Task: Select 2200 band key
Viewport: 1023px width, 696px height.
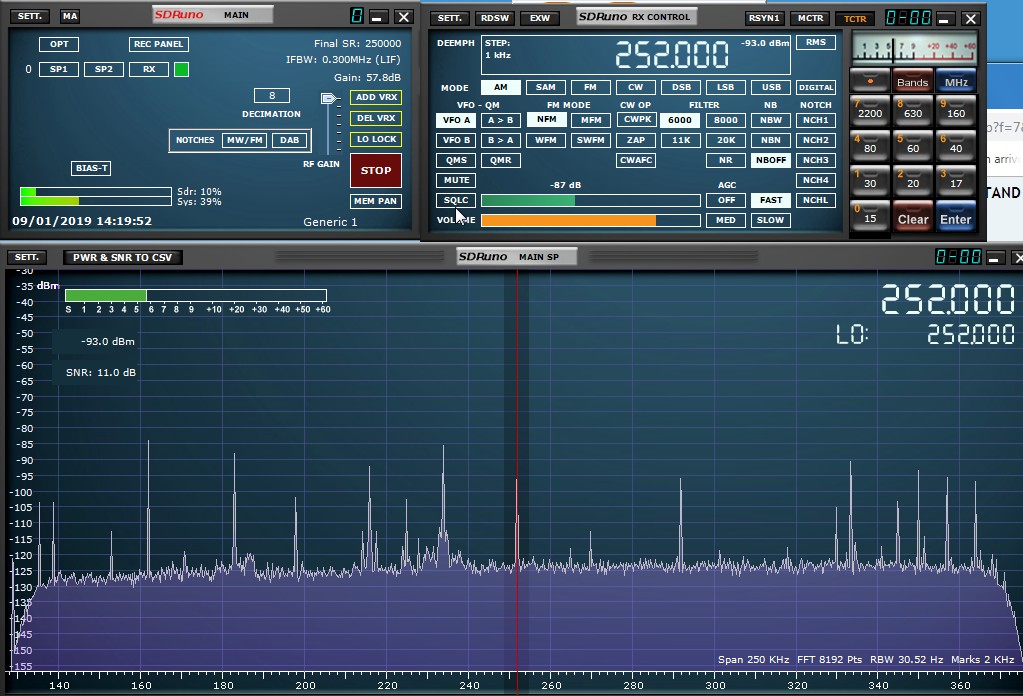Action: click(x=870, y=112)
